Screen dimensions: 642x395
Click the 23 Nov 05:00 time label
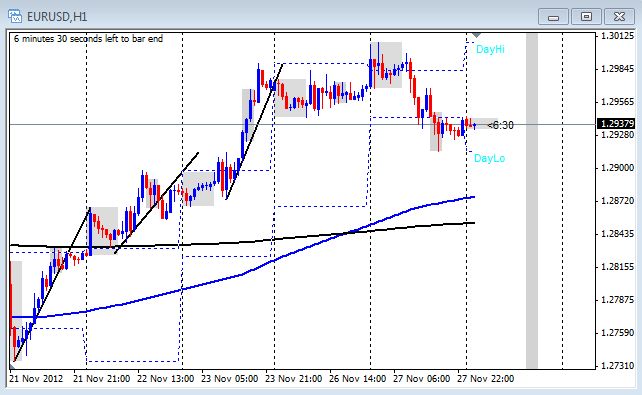point(230,379)
